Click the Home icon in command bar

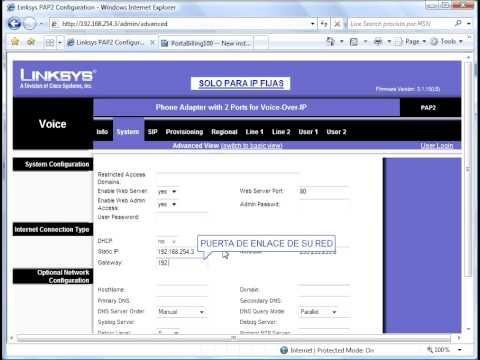(x=330, y=42)
